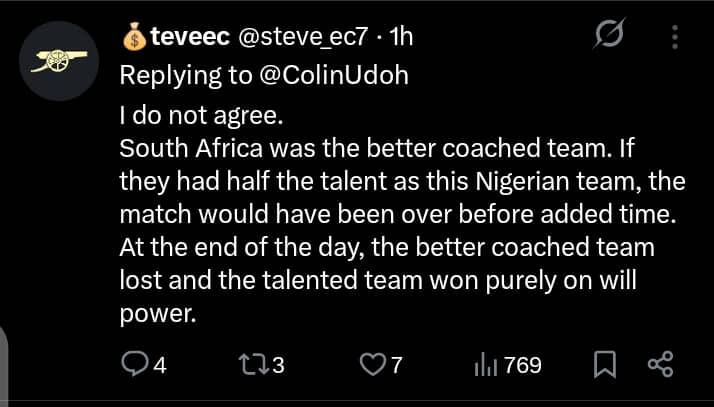Open the Grok explain icon on tweet
The width and height of the screenshot is (714, 407).
click(607, 38)
